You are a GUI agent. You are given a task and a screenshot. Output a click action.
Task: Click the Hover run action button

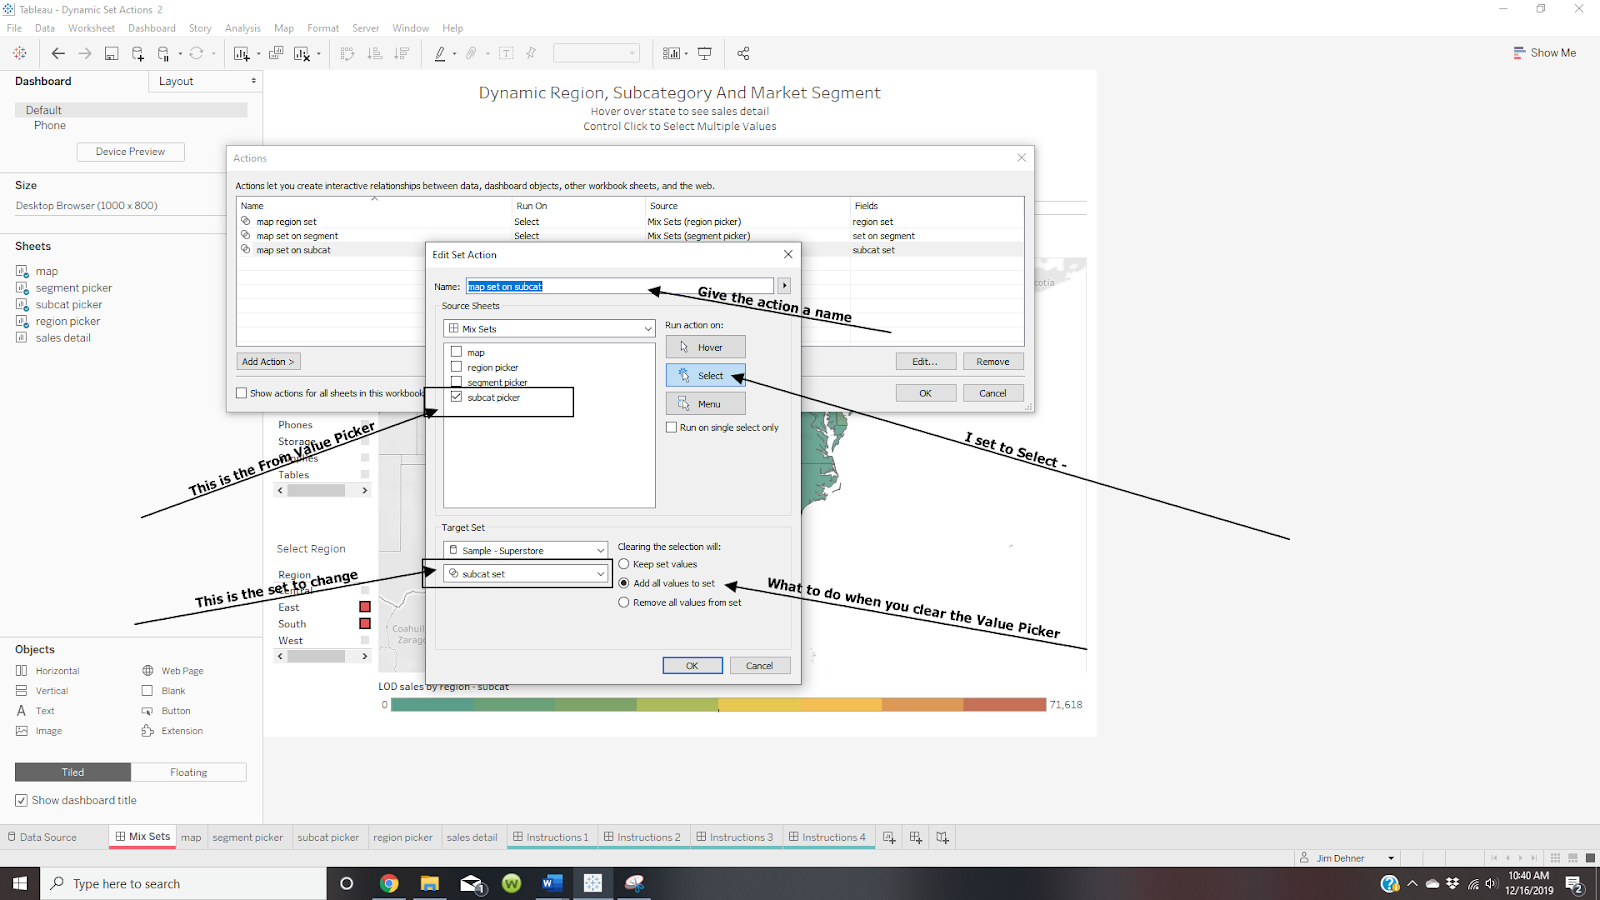pos(706,347)
